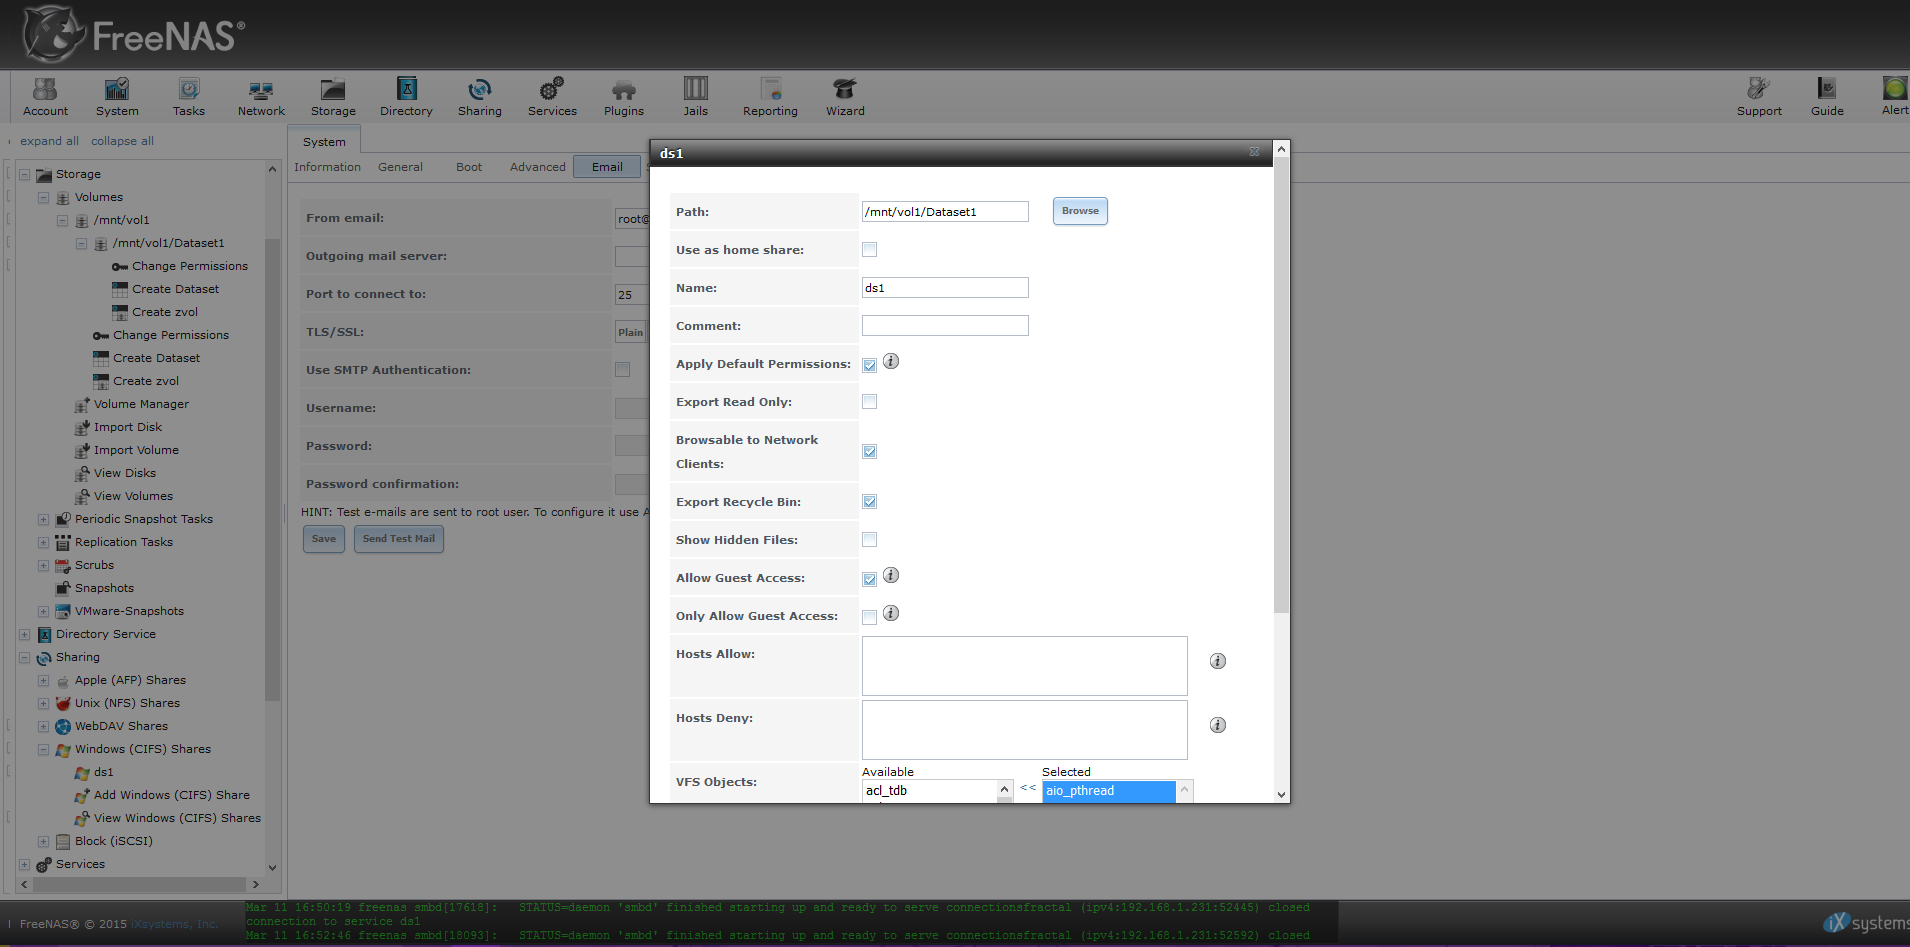Open the Jails toolbar icon
The height and width of the screenshot is (947, 1910).
[695, 97]
